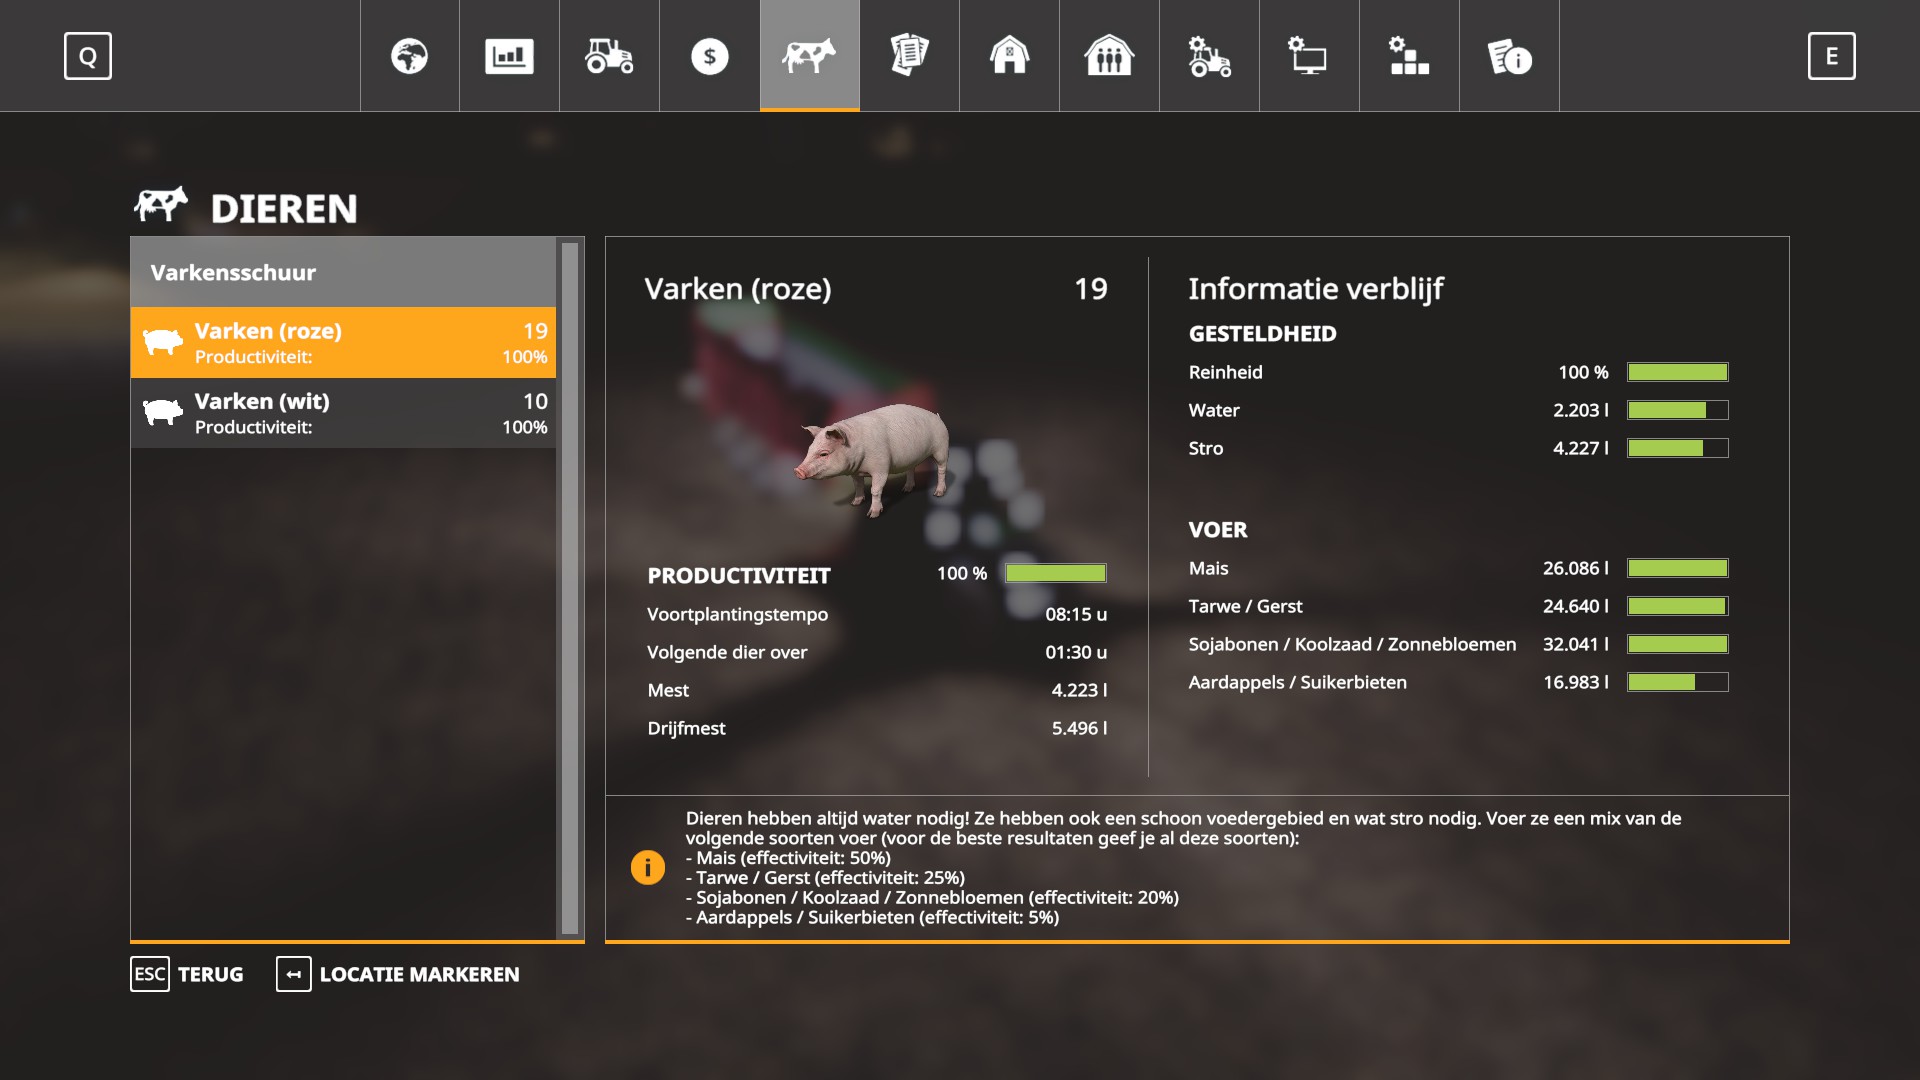This screenshot has width=1920, height=1080.
Task: Open the contracts papers tab
Action: (x=909, y=56)
